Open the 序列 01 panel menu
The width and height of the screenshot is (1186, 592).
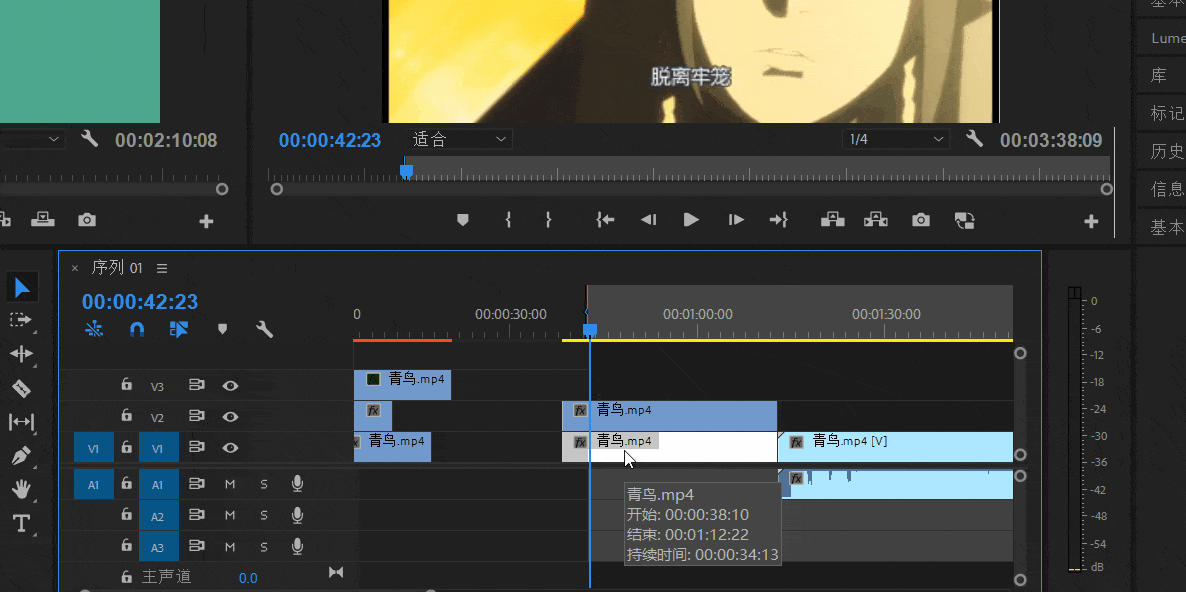pos(161,267)
